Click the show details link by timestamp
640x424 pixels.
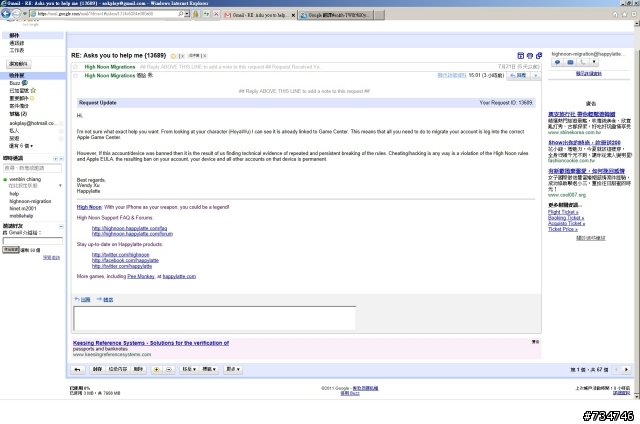click(452, 75)
